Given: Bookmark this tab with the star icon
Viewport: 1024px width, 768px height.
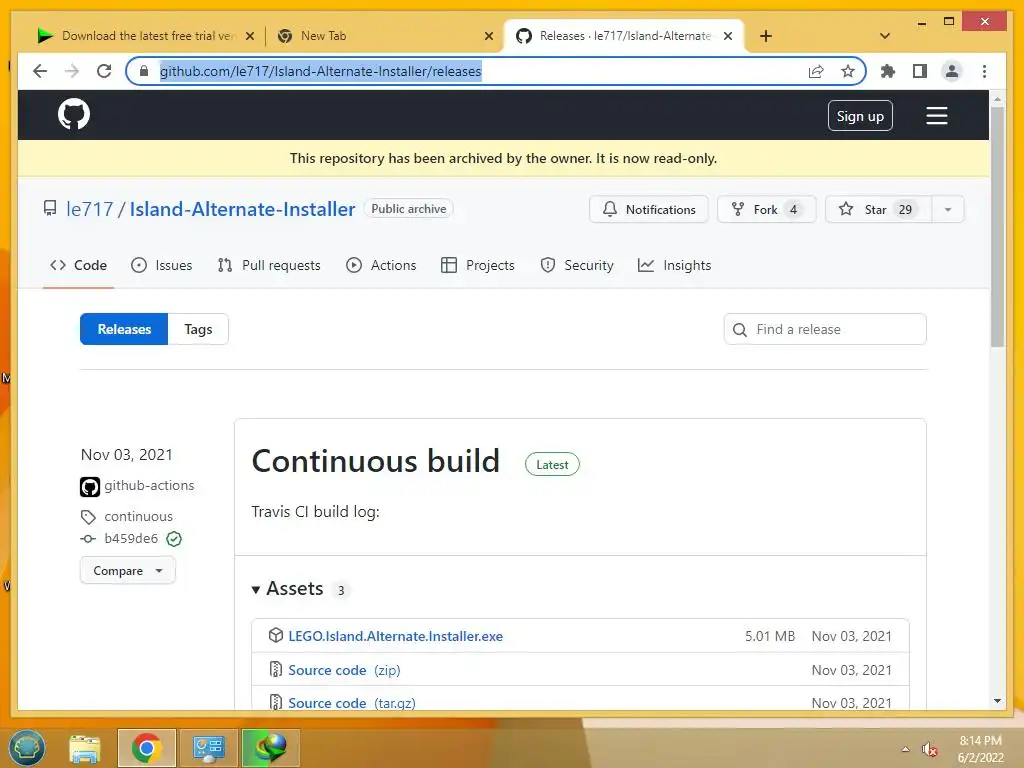Looking at the screenshot, I should 848,71.
